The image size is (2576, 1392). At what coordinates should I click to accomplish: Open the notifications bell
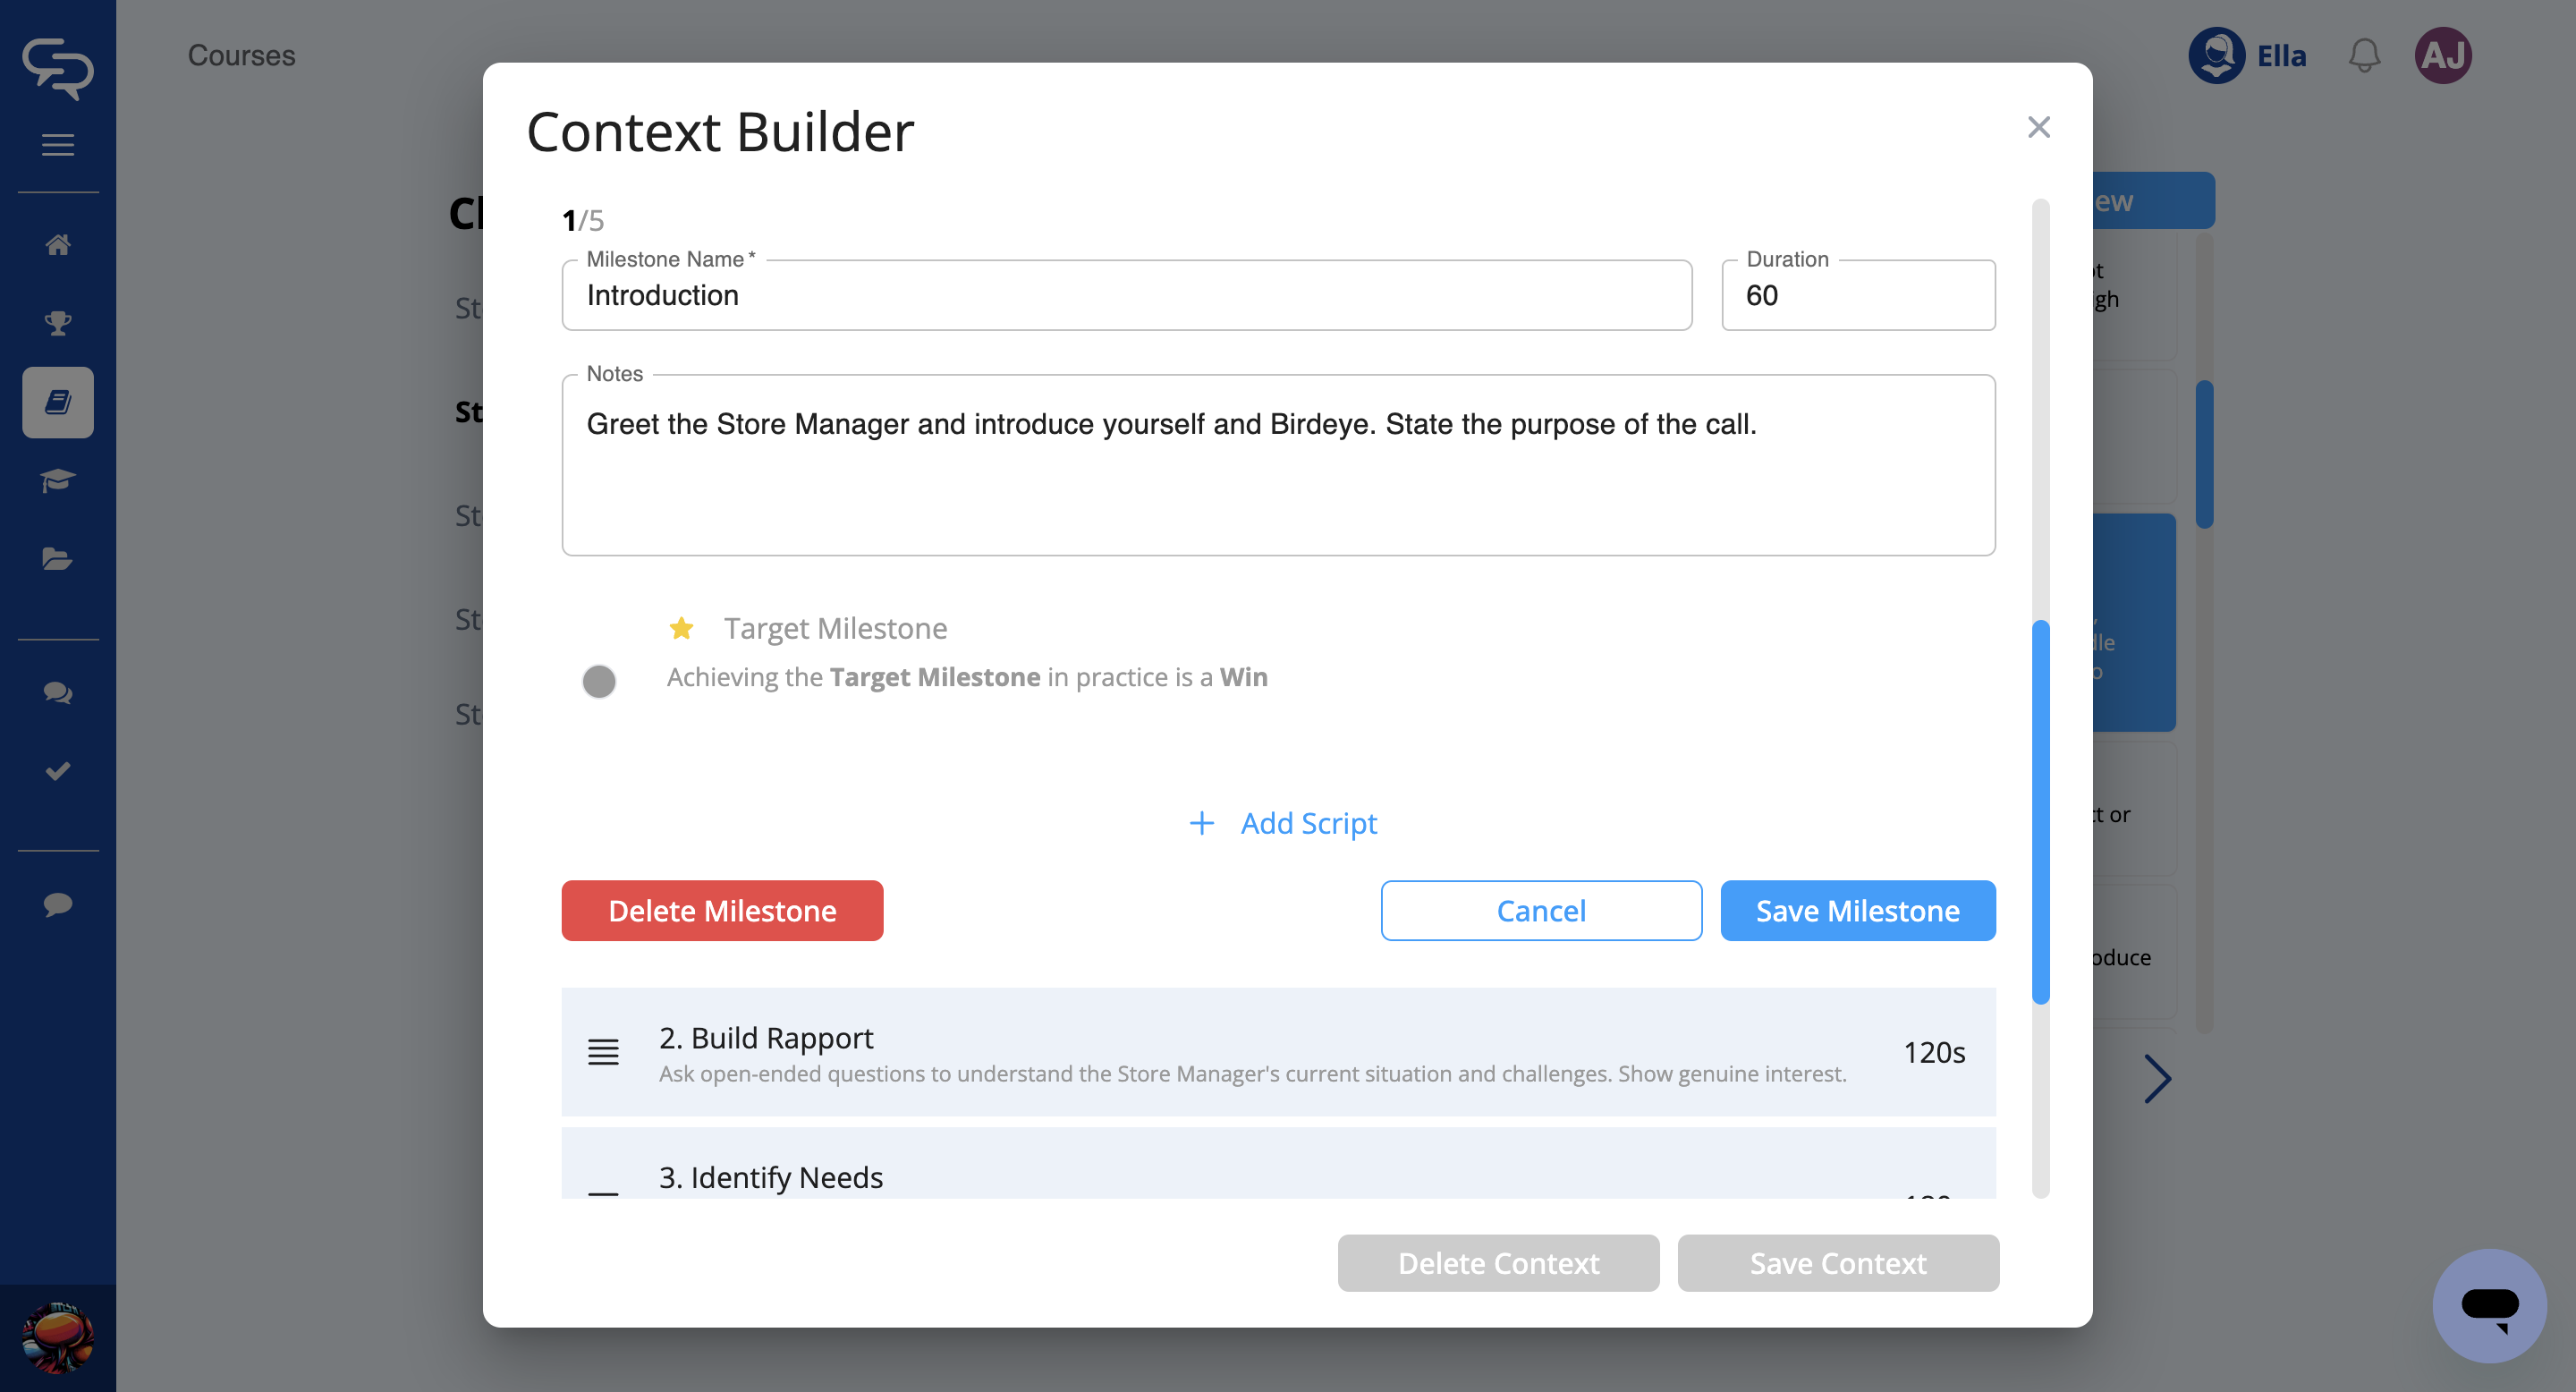tap(2364, 56)
